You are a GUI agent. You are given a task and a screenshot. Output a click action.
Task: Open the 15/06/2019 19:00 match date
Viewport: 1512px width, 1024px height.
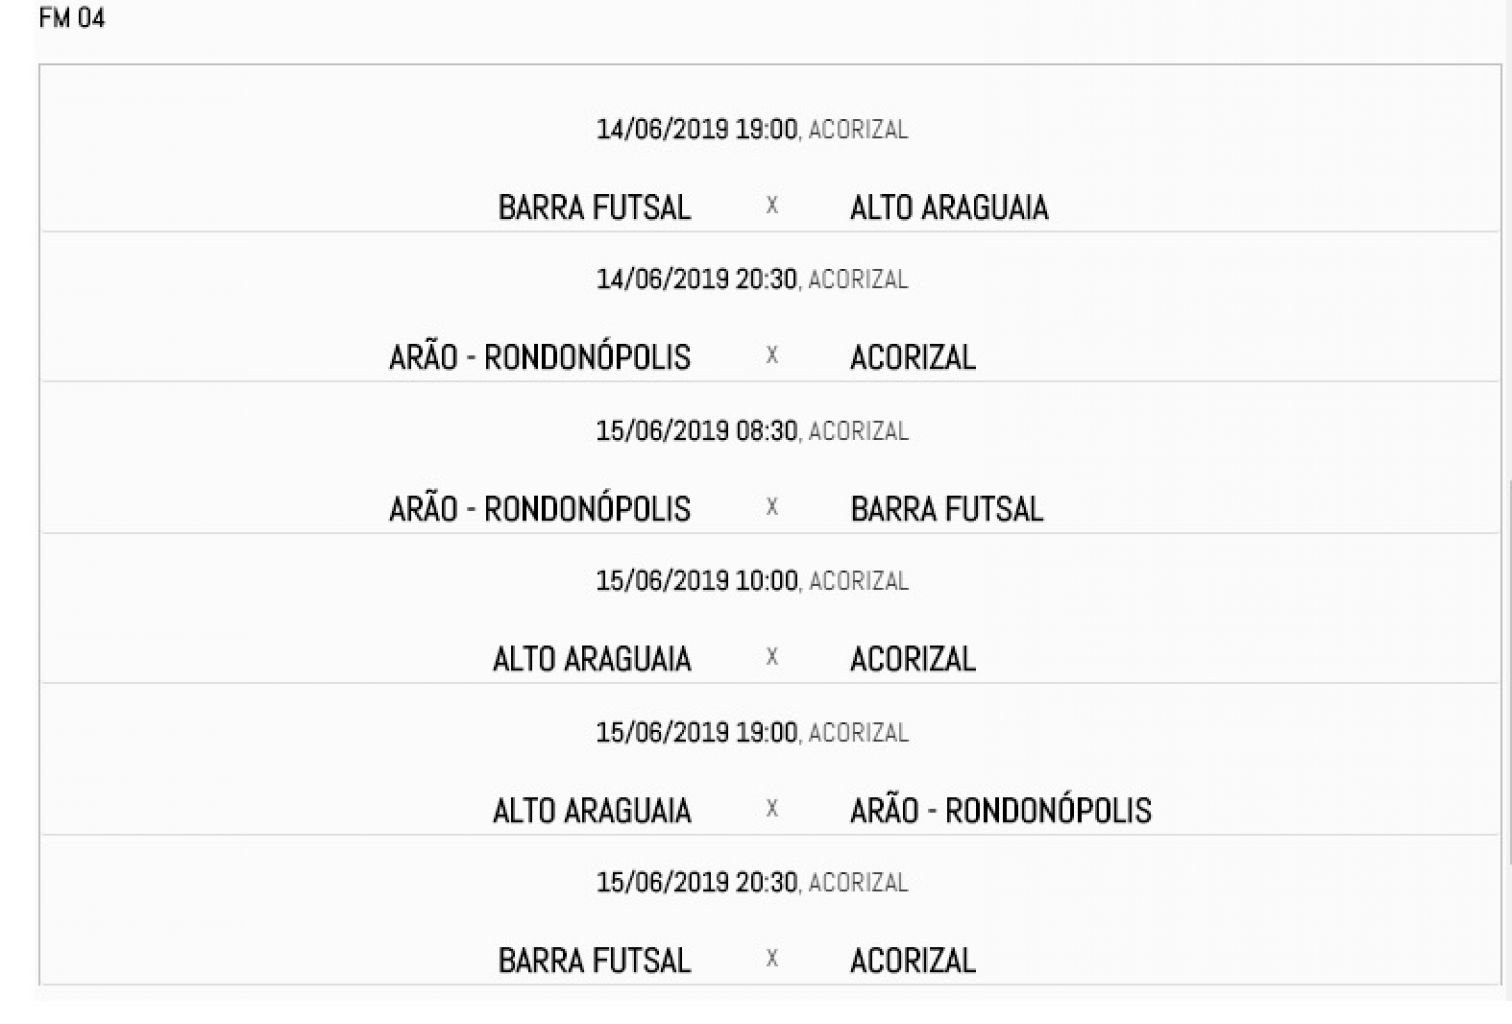(x=697, y=733)
